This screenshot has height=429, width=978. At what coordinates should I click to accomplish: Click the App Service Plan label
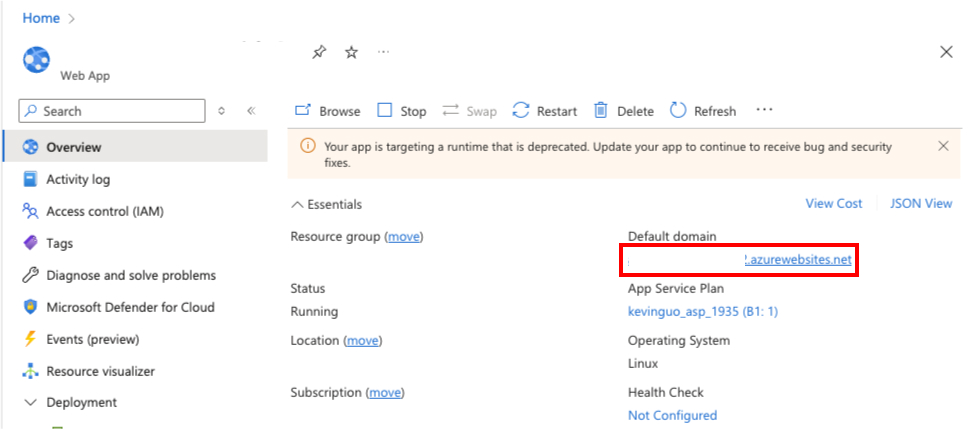pyautogui.click(x=675, y=289)
